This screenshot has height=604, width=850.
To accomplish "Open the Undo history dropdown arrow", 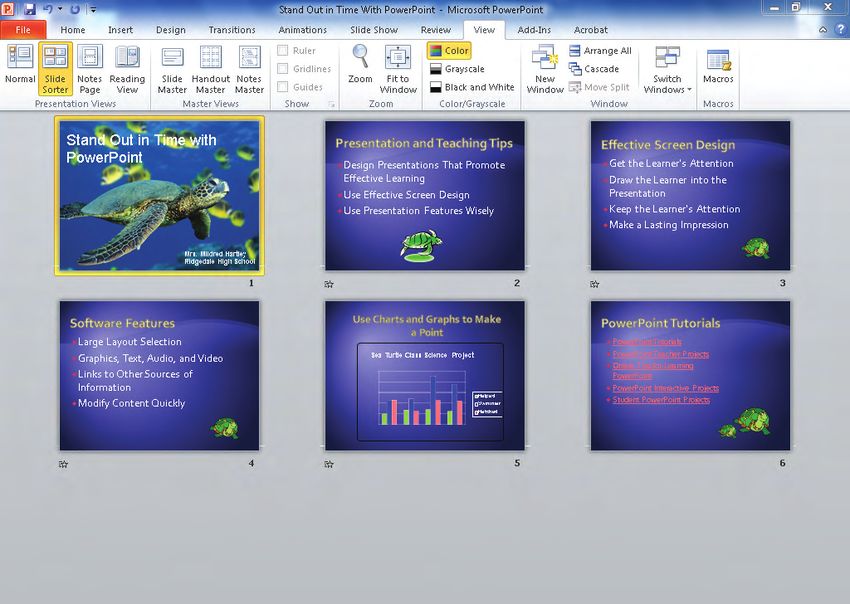I will pyautogui.click(x=60, y=9).
